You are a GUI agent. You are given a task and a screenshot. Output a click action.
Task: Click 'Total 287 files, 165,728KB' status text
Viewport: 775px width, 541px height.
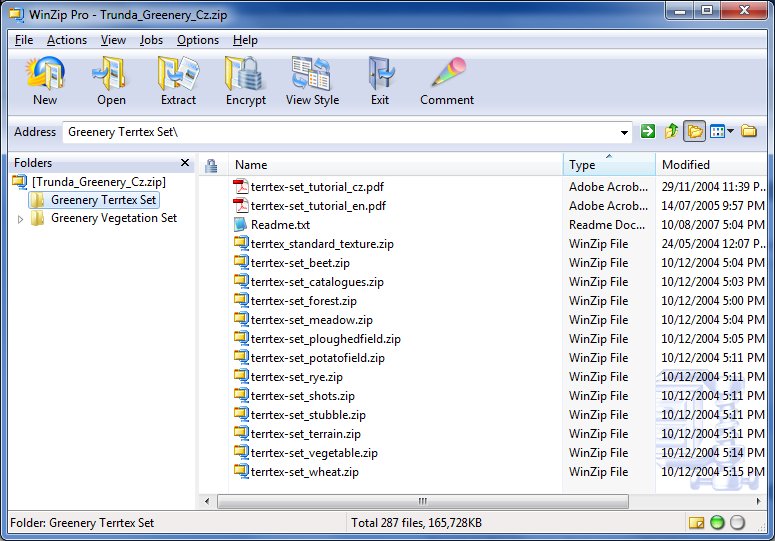click(416, 523)
